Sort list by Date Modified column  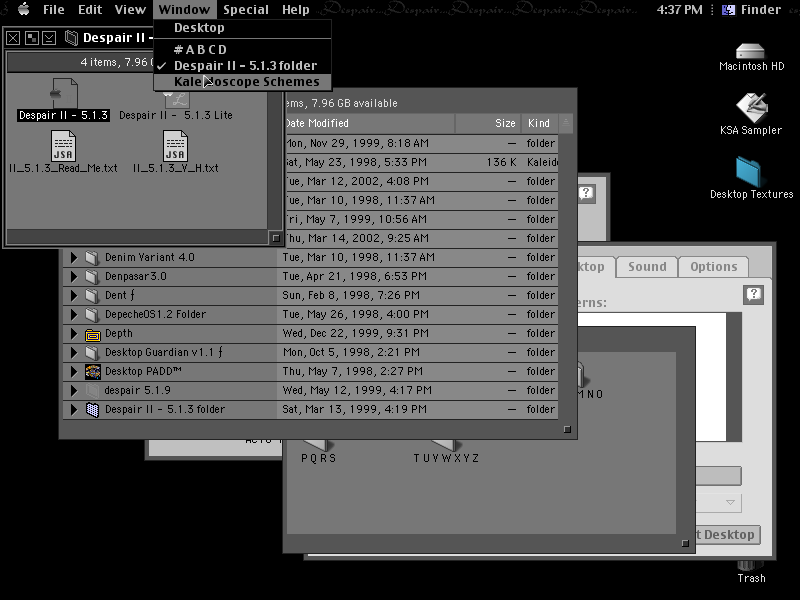pyautogui.click(x=368, y=123)
